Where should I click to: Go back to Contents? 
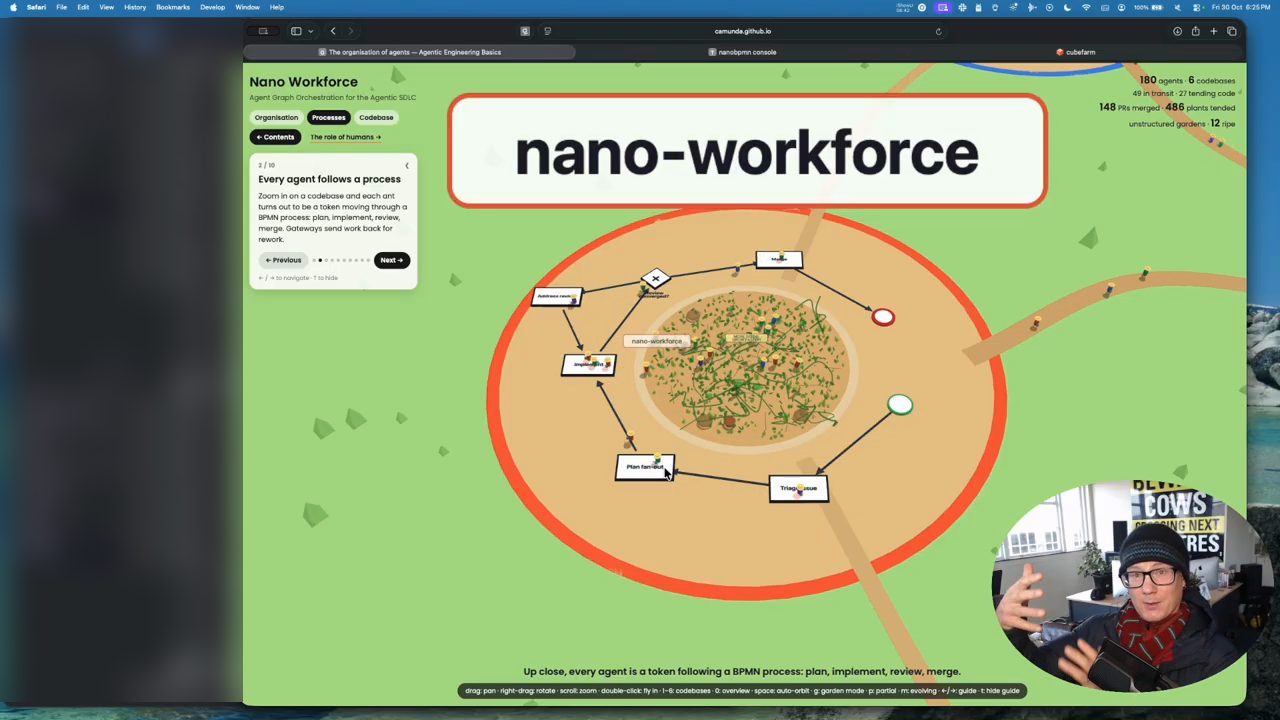[x=275, y=137]
